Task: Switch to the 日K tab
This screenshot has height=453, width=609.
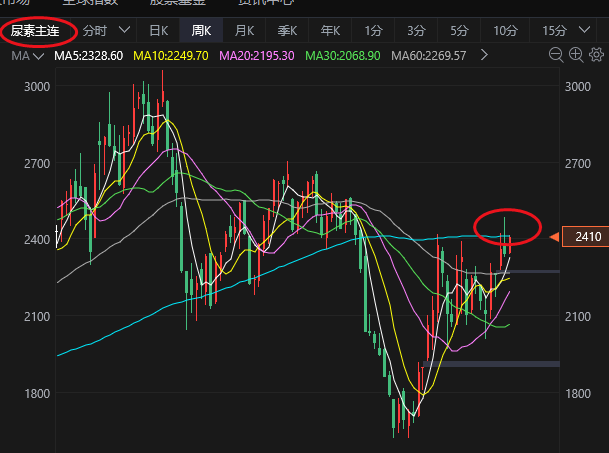Action: click(159, 31)
